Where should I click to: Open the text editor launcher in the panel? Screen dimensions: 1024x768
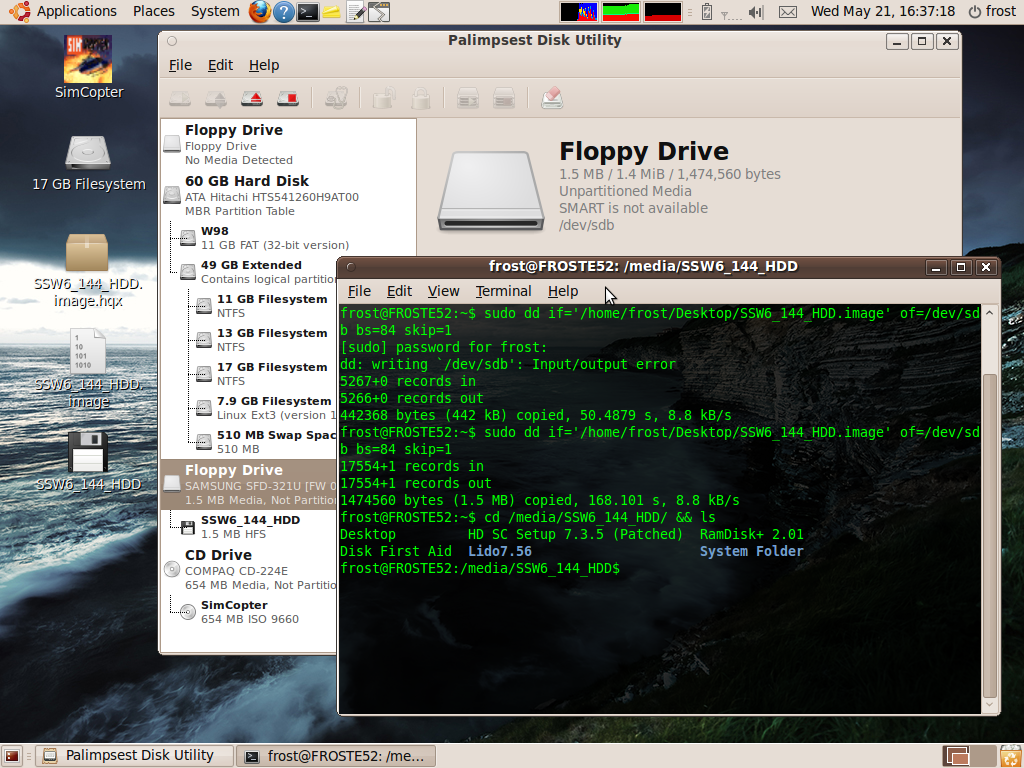[355, 12]
